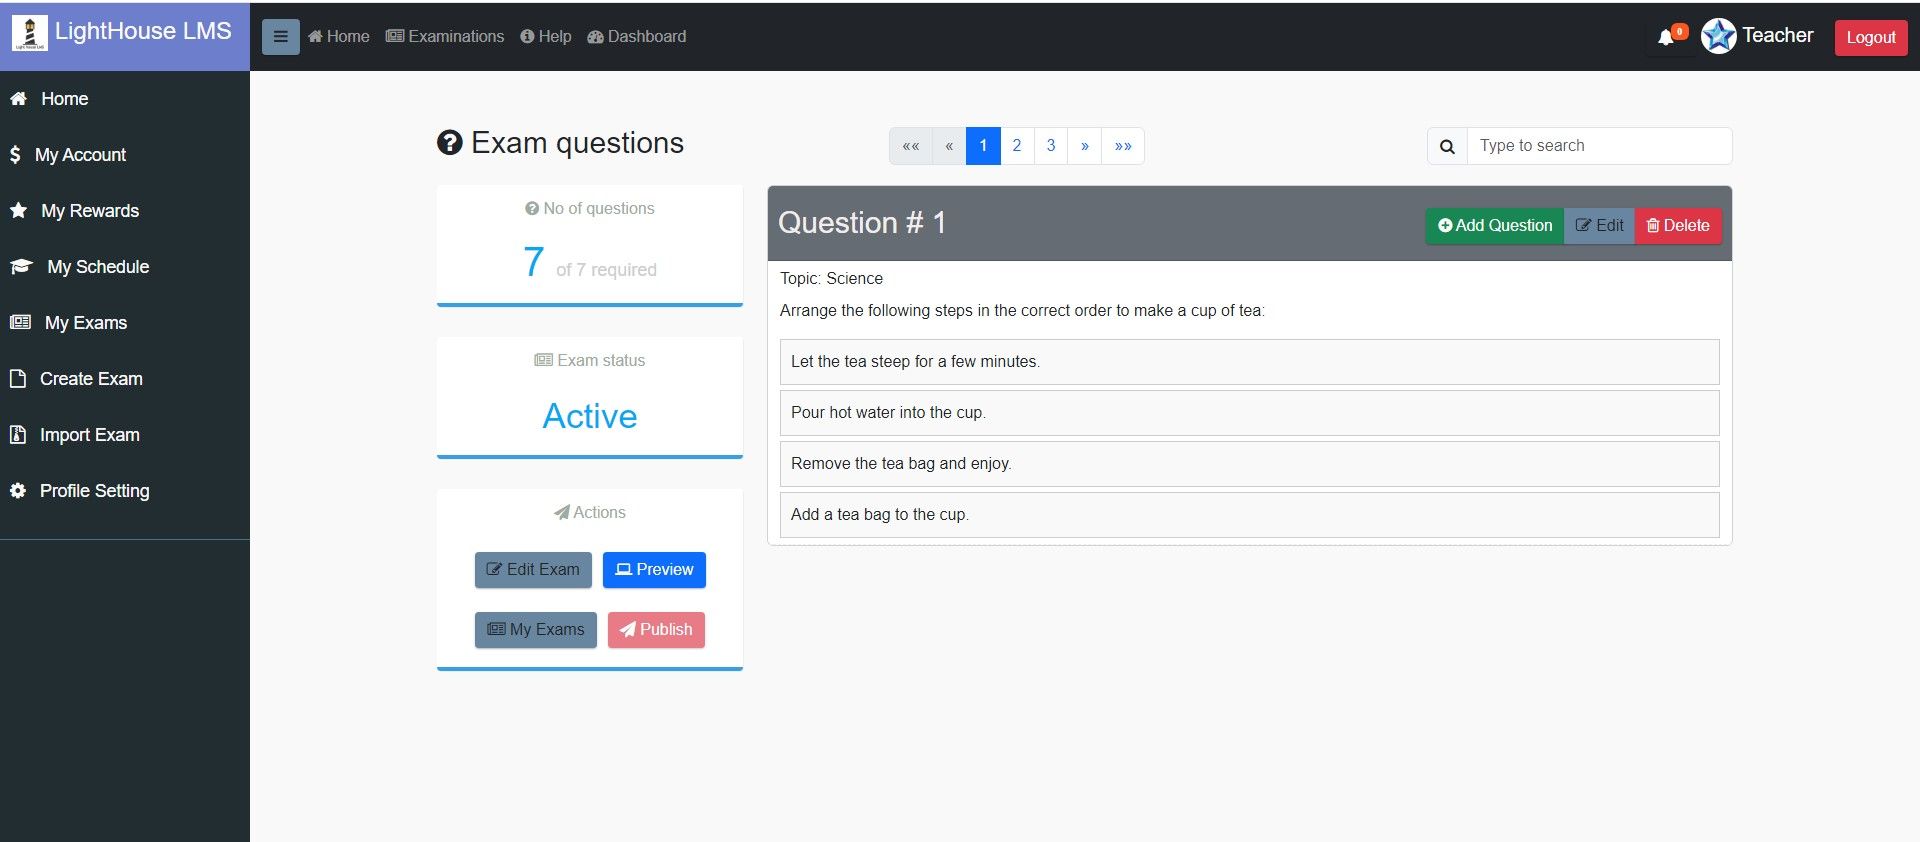The width and height of the screenshot is (1920, 842).
Task: Publish the exam
Action: tap(656, 630)
